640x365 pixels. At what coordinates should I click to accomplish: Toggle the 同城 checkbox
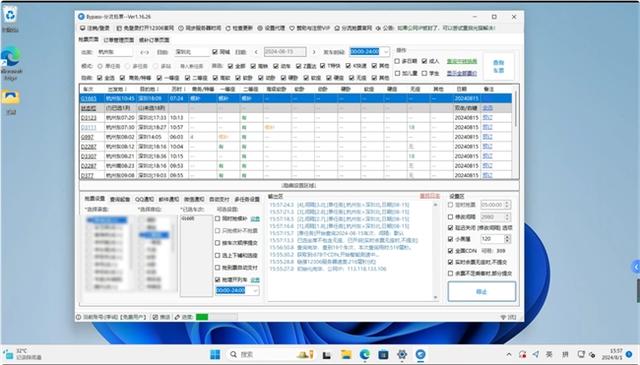(215, 52)
